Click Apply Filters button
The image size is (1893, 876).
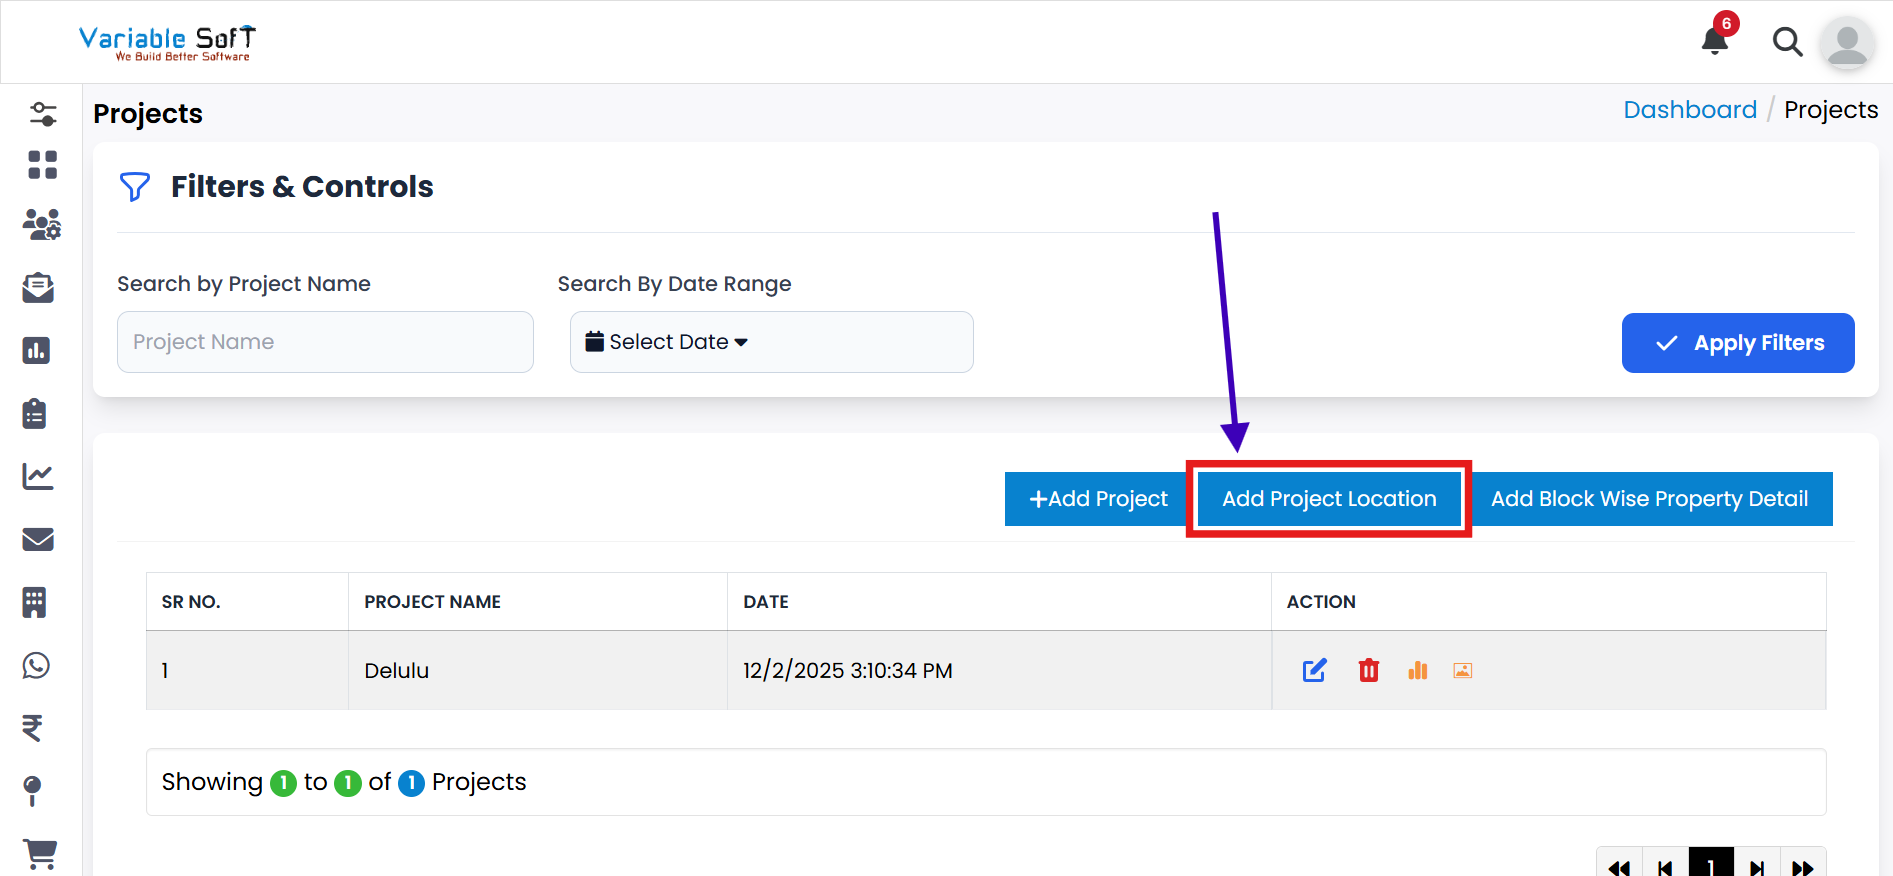point(1738,343)
